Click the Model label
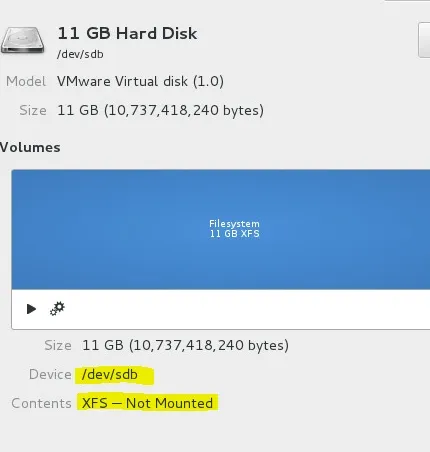 (x=26, y=81)
